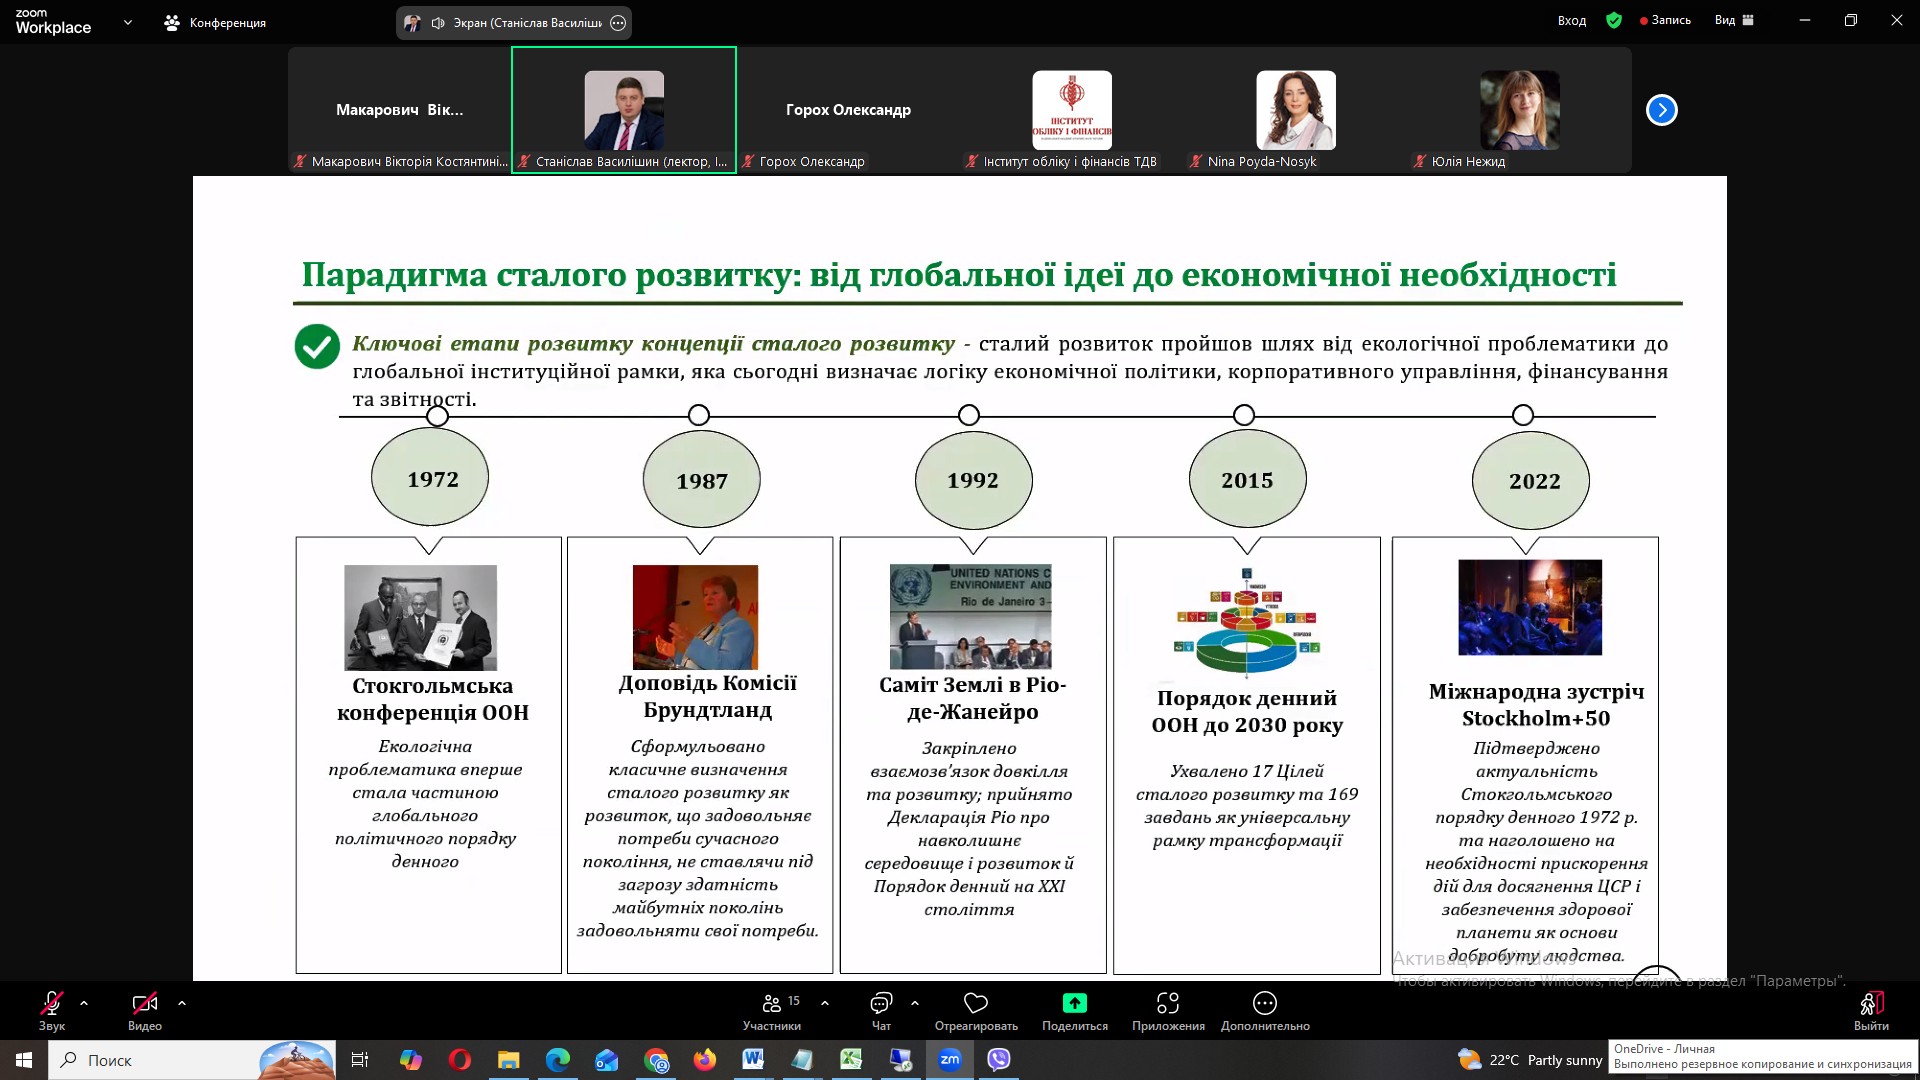Image resolution: width=1920 pixels, height=1080 pixels.
Task: Click the weather 22°C Partly sunny widget
Action: (1530, 1060)
